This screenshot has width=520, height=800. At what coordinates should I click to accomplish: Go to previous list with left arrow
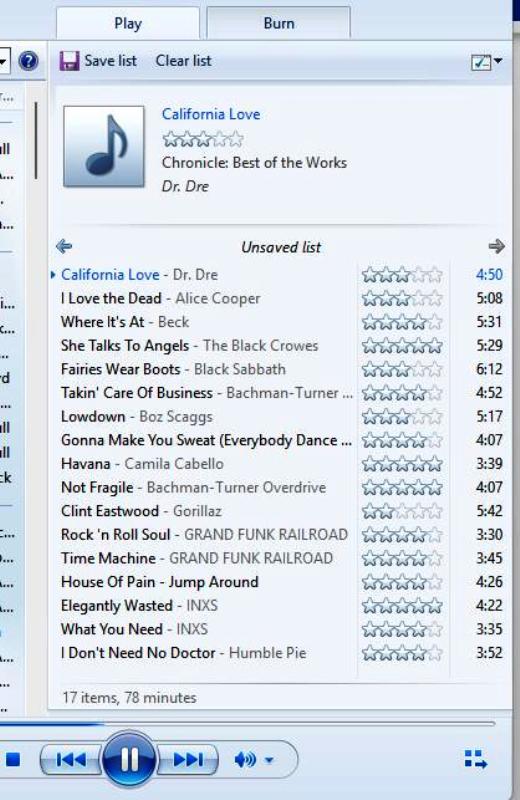[64, 247]
